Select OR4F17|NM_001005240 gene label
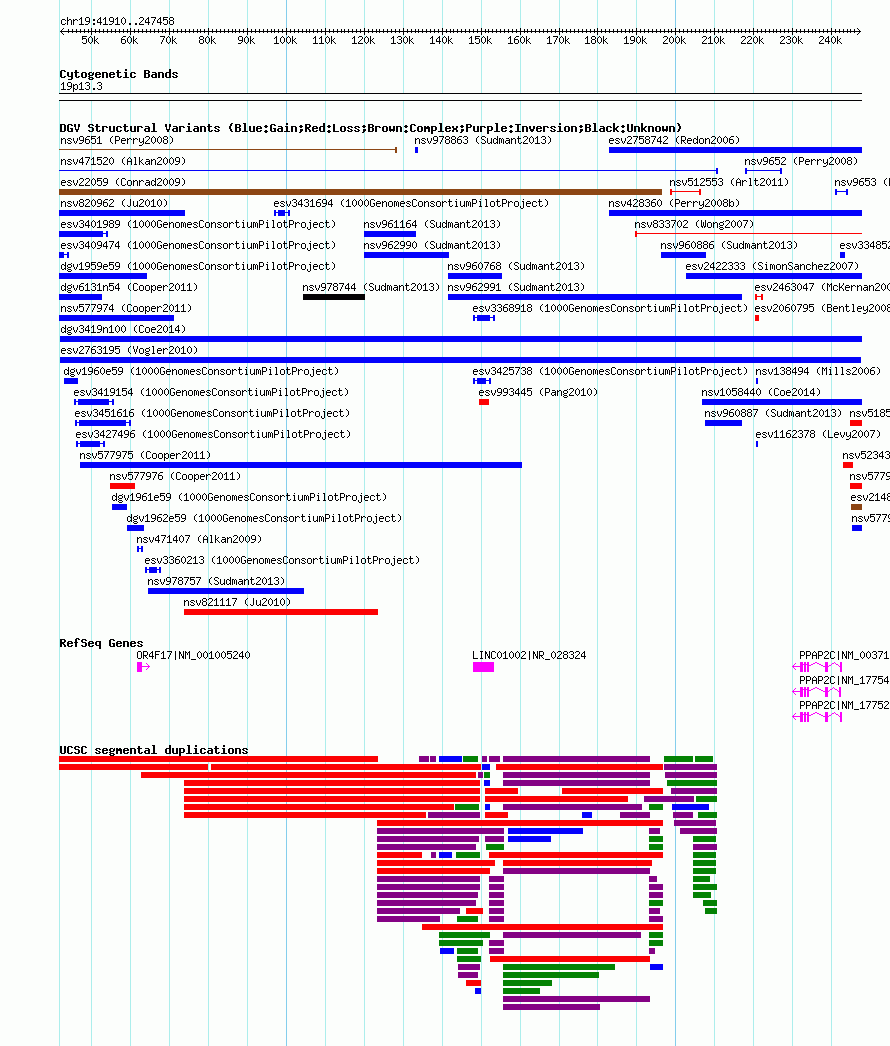The image size is (890, 1046). (x=193, y=656)
